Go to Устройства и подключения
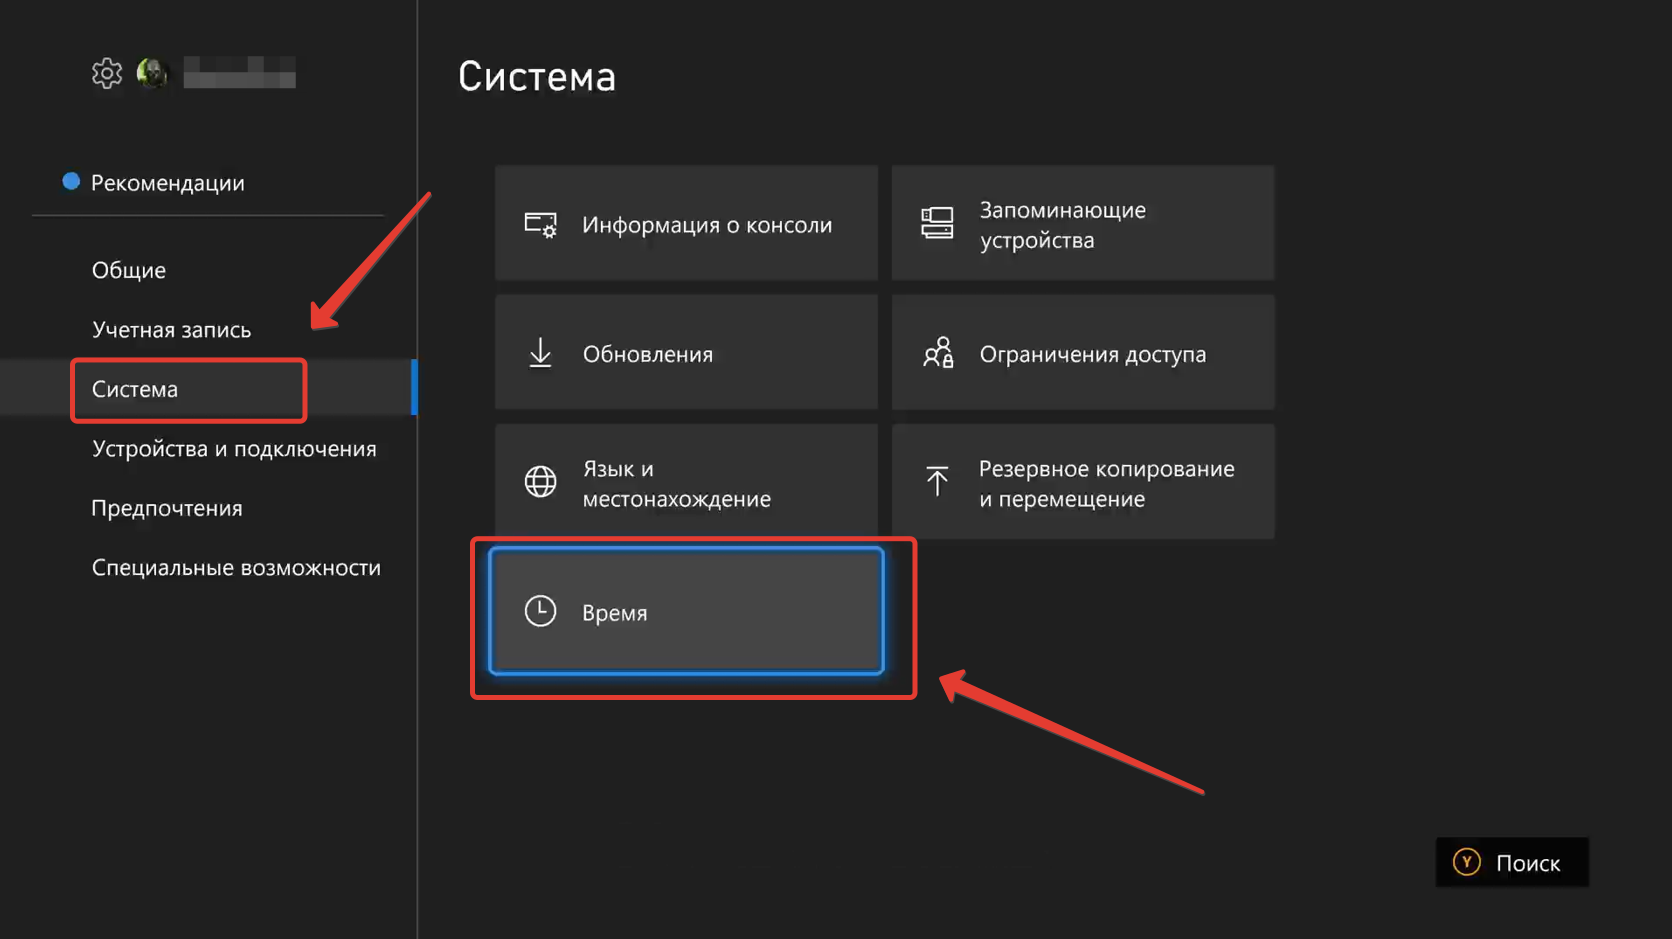Screen dimensions: 1672x939 click(234, 449)
